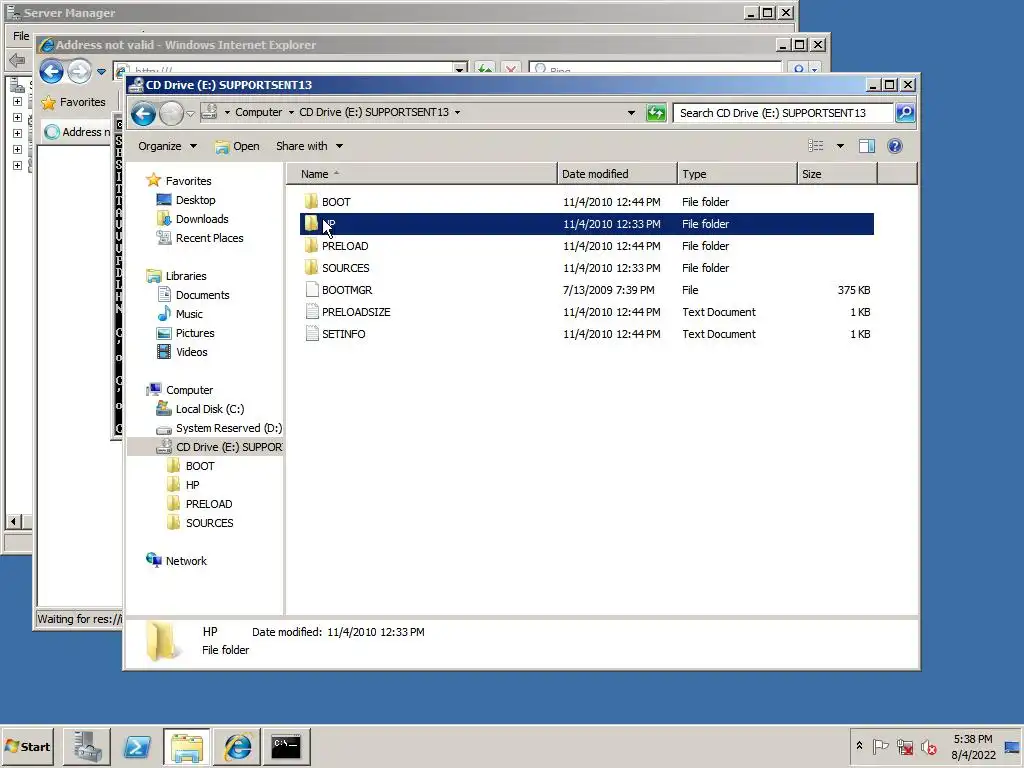The width and height of the screenshot is (1024, 768).
Task: Expand the Computer breadcrumb arrow
Action: click(291, 112)
